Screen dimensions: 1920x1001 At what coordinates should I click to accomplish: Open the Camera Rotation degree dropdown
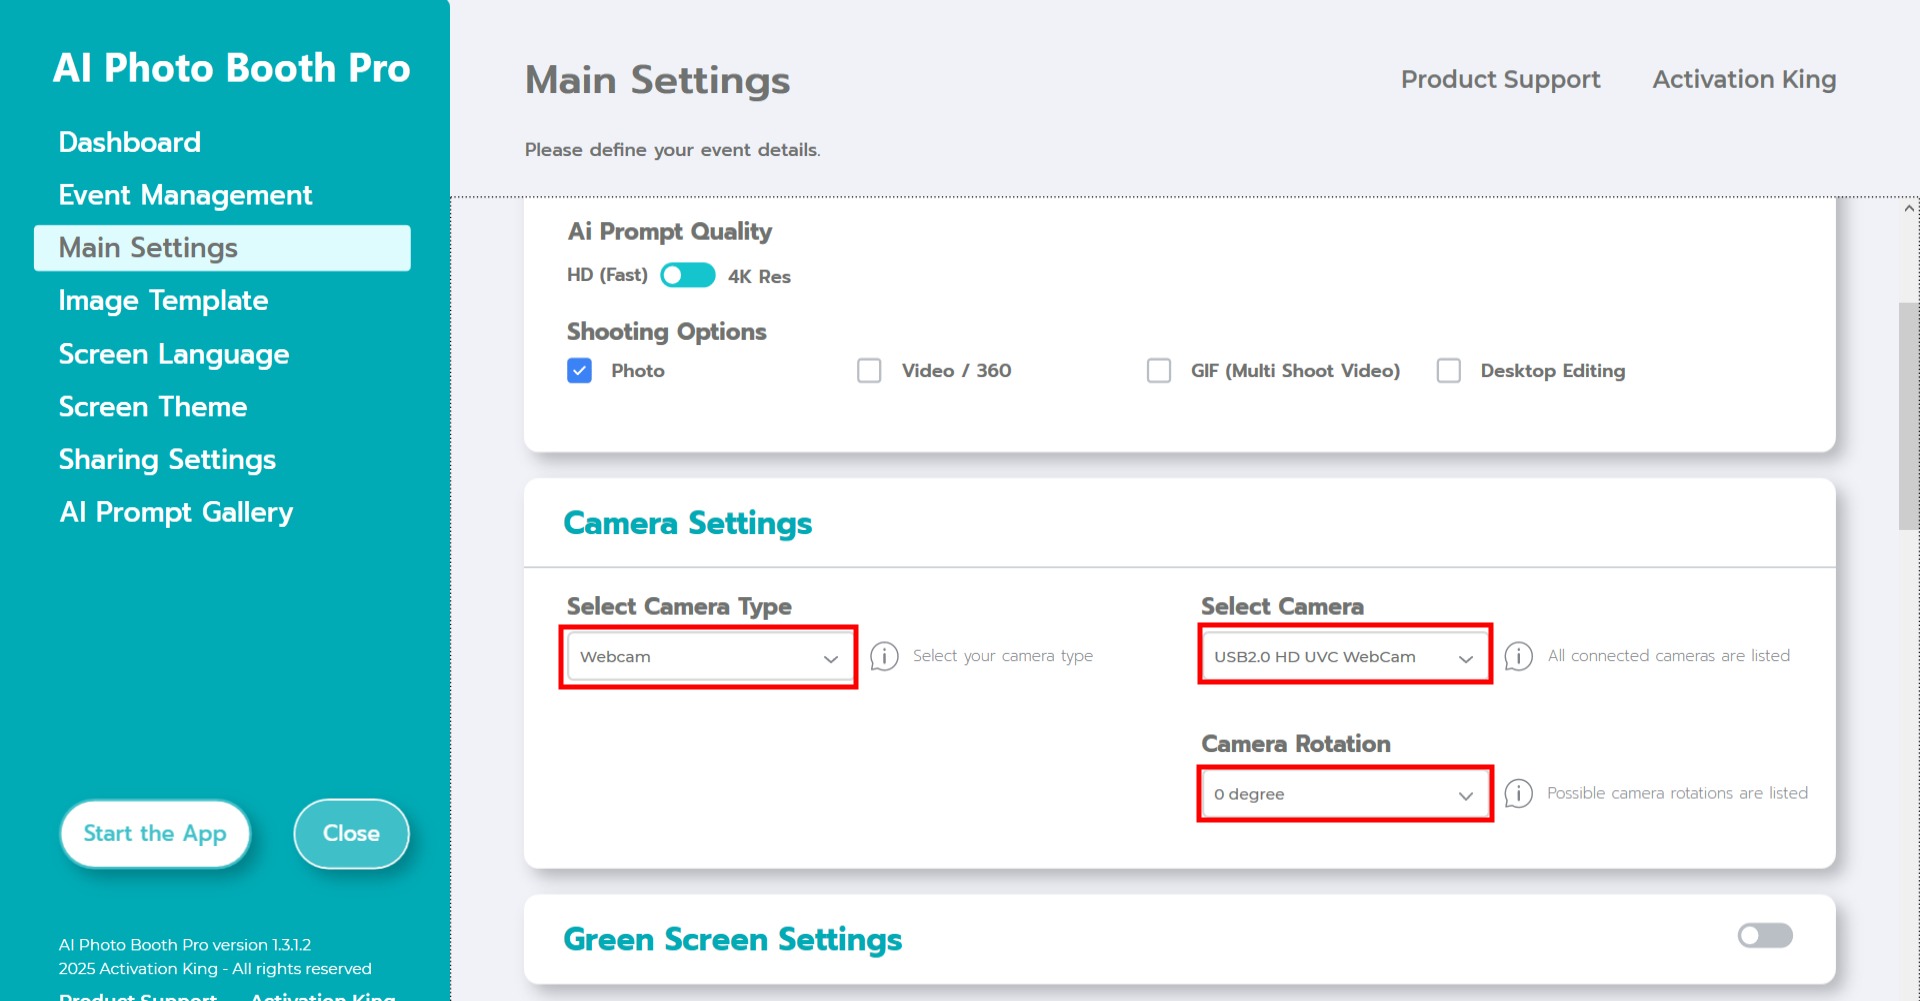(1344, 794)
